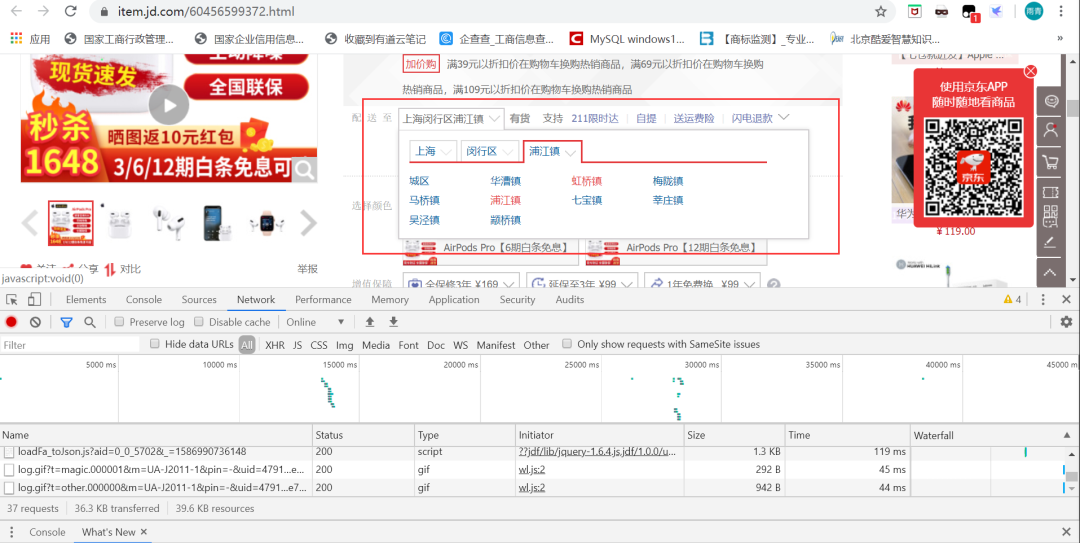Check Hide data URLs
Screen dimensions: 1080x543
point(155,344)
